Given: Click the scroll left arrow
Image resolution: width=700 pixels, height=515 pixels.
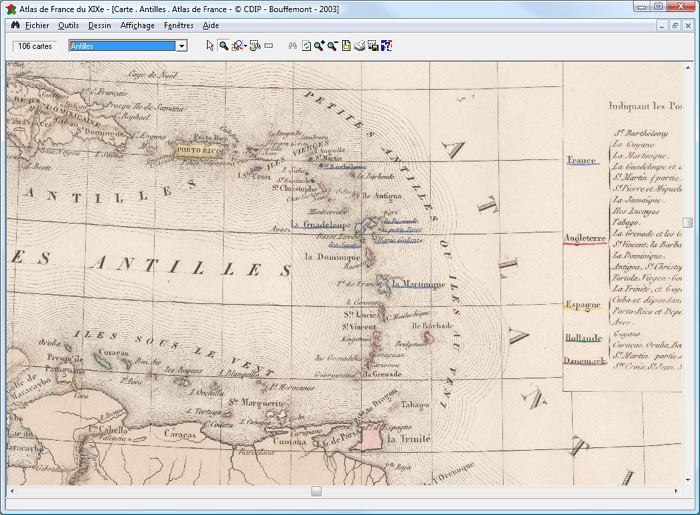Looking at the screenshot, I should point(12,491).
